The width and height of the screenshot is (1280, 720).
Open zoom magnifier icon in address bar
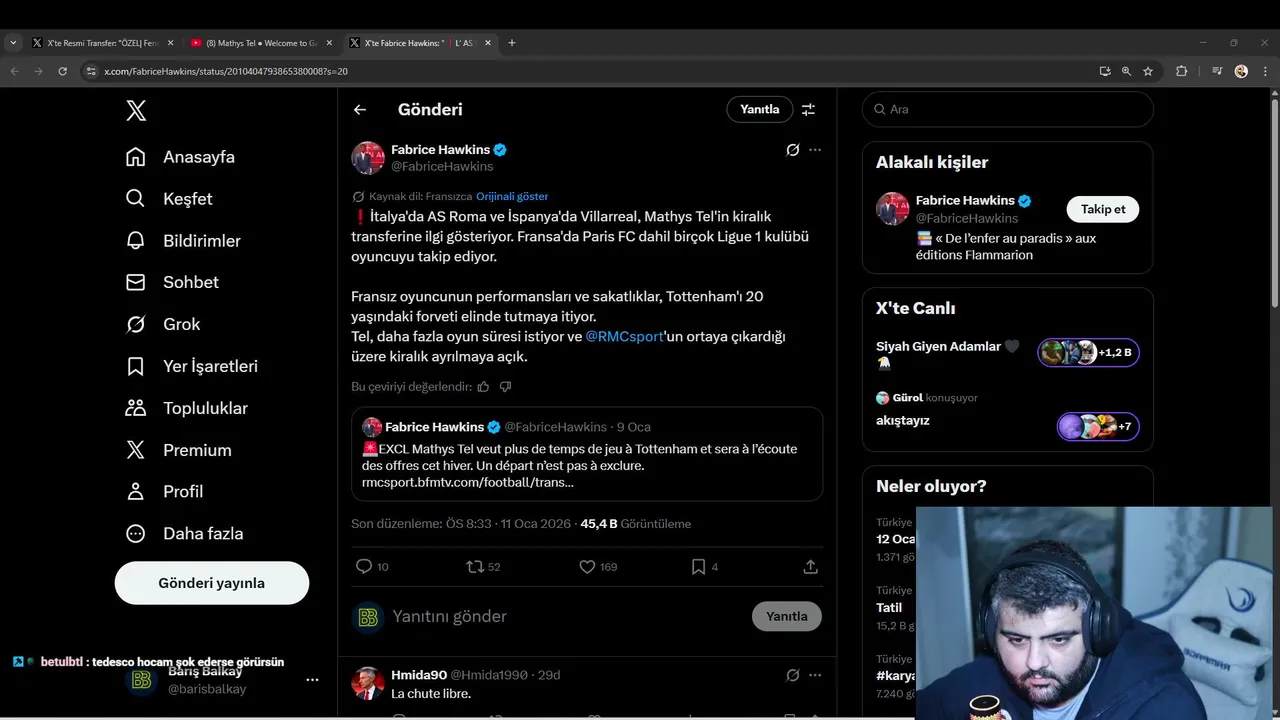[1126, 71]
